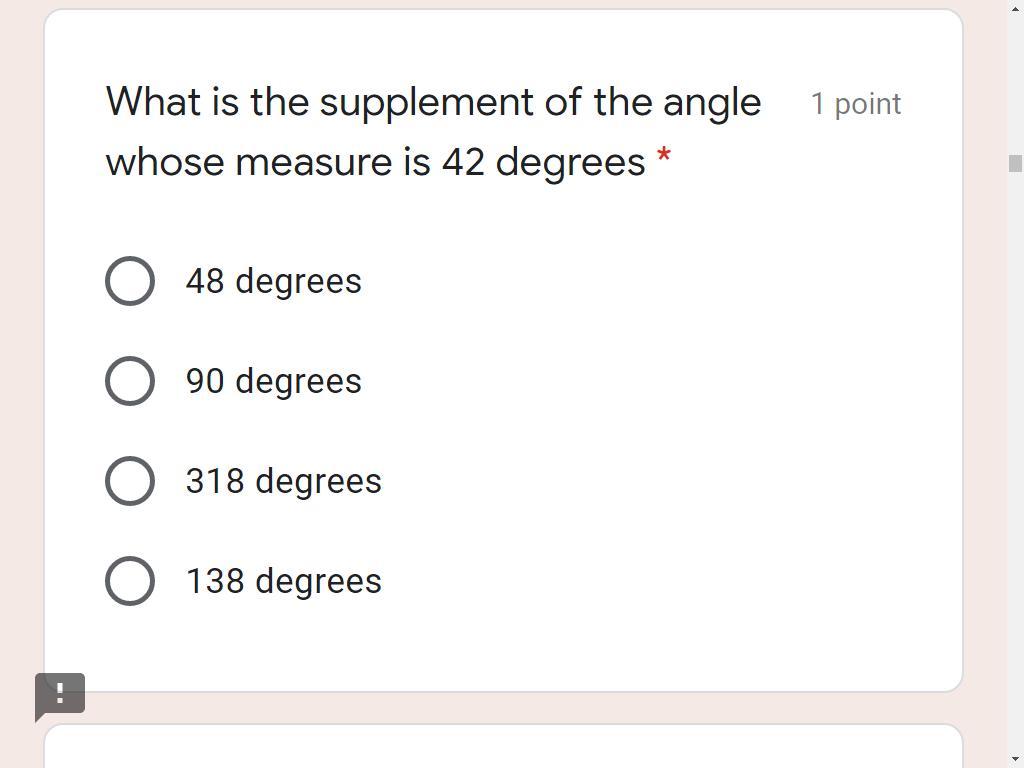Screen dimensions: 1024x768
Task: Click the red required asterisk
Action: pos(663,157)
